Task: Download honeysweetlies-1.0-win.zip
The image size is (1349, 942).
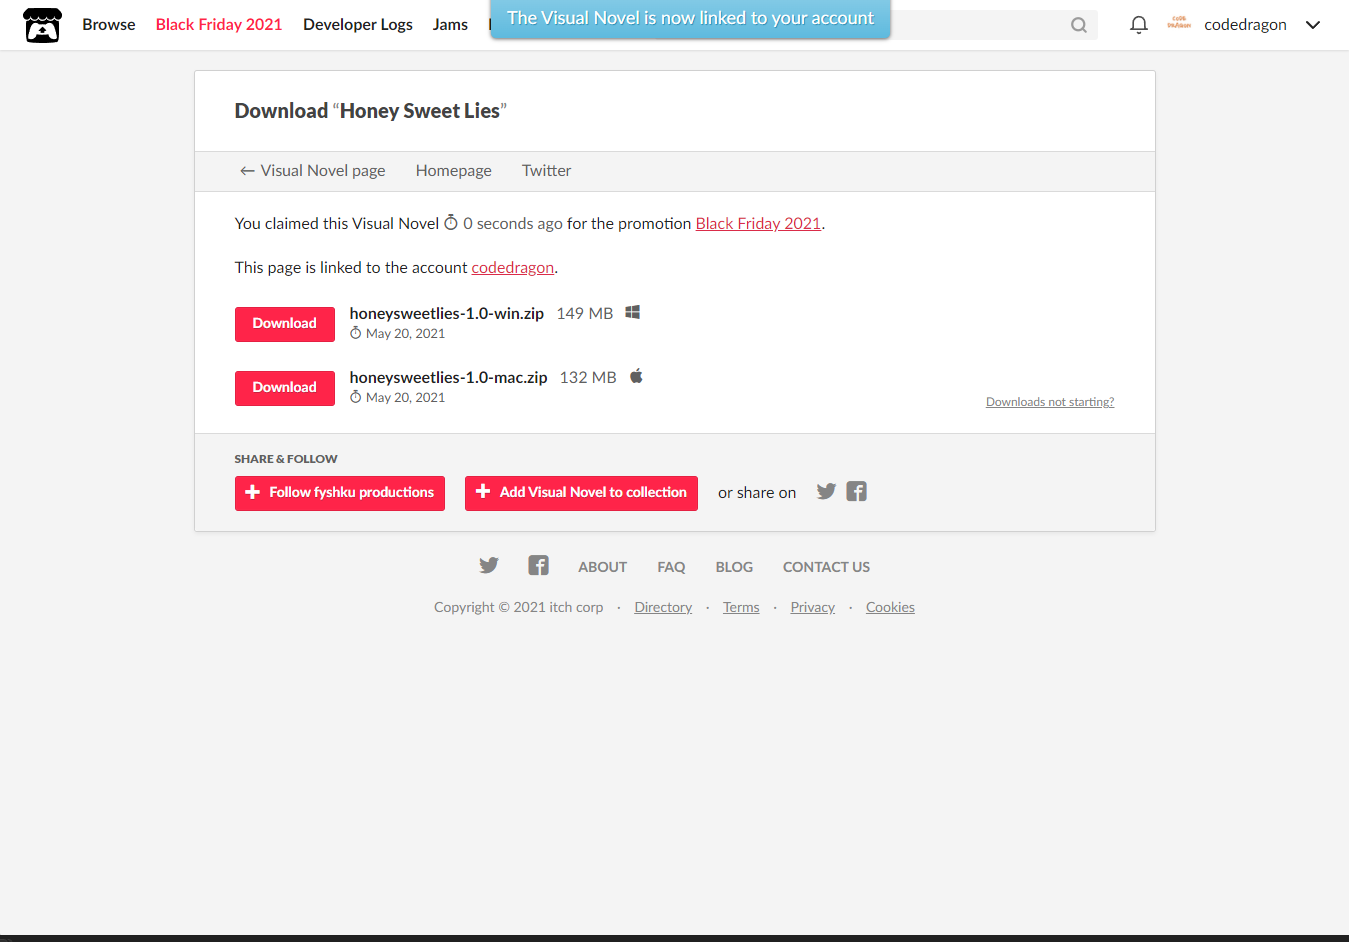Action: point(285,324)
